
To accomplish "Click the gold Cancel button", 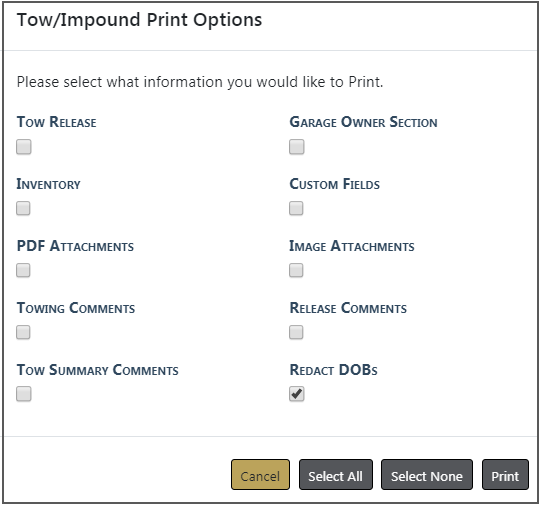I will (x=260, y=475).
